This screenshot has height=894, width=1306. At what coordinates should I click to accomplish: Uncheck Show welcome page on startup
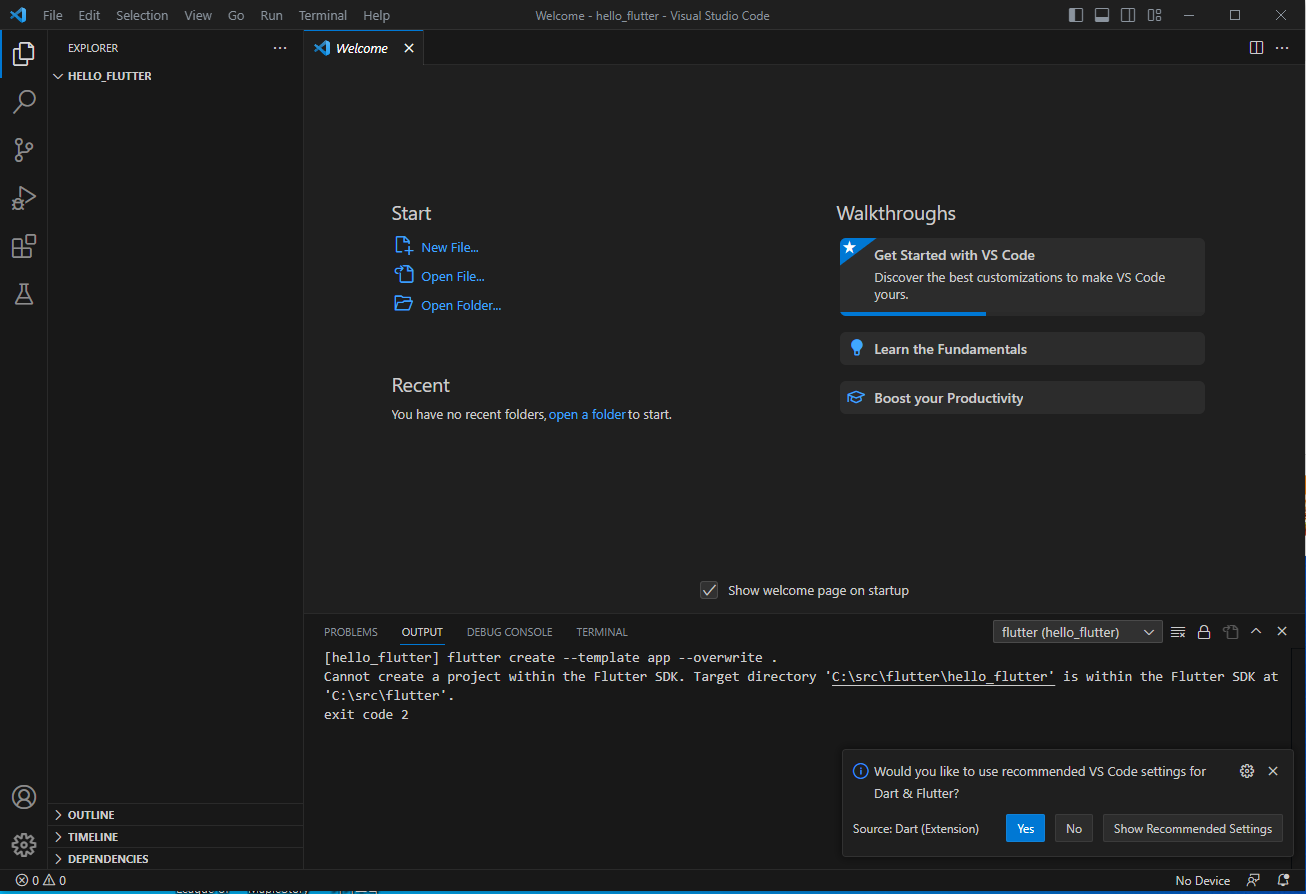709,590
